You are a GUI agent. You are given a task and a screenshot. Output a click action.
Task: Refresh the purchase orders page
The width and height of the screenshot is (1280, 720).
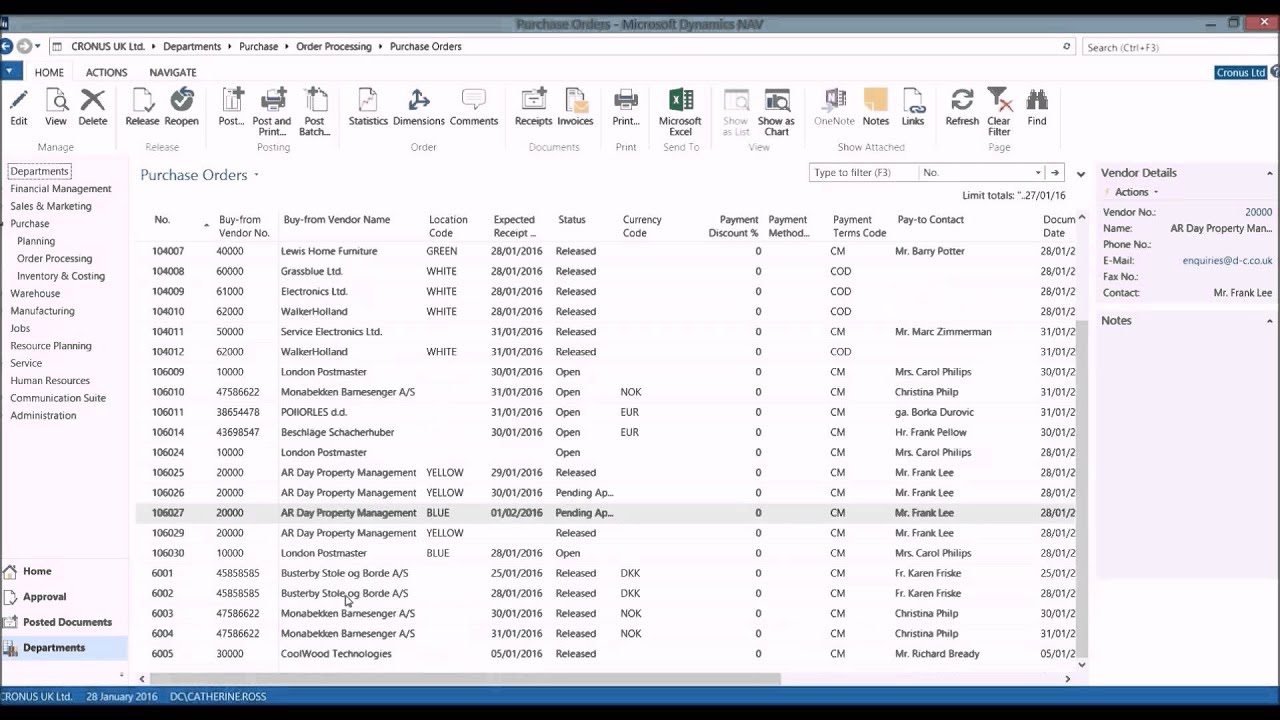point(962,107)
